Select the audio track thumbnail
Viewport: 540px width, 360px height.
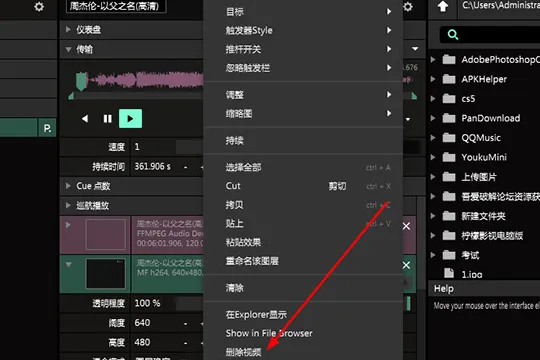(105, 234)
